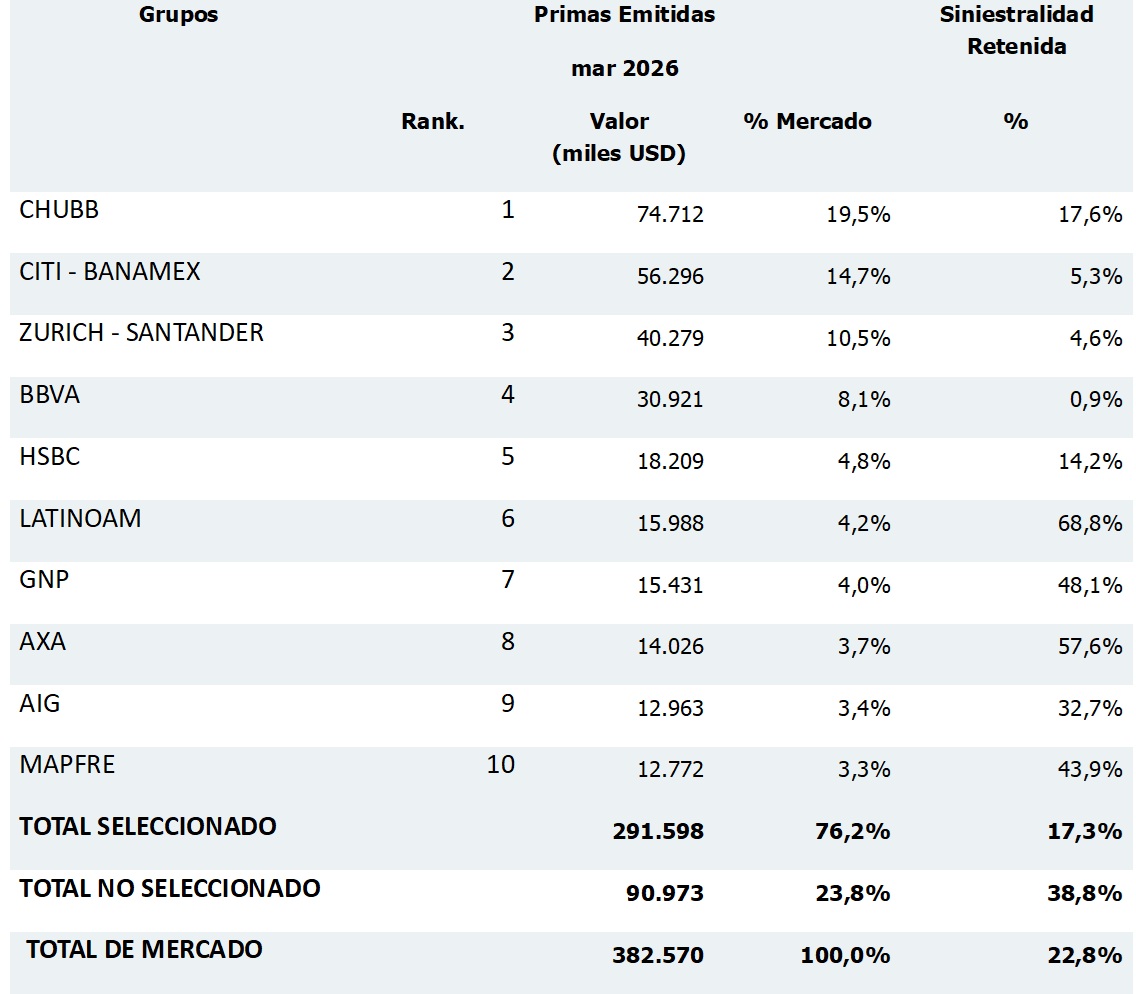Click the Grupos column header
The height and width of the screenshot is (994, 1136).
(x=178, y=14)
